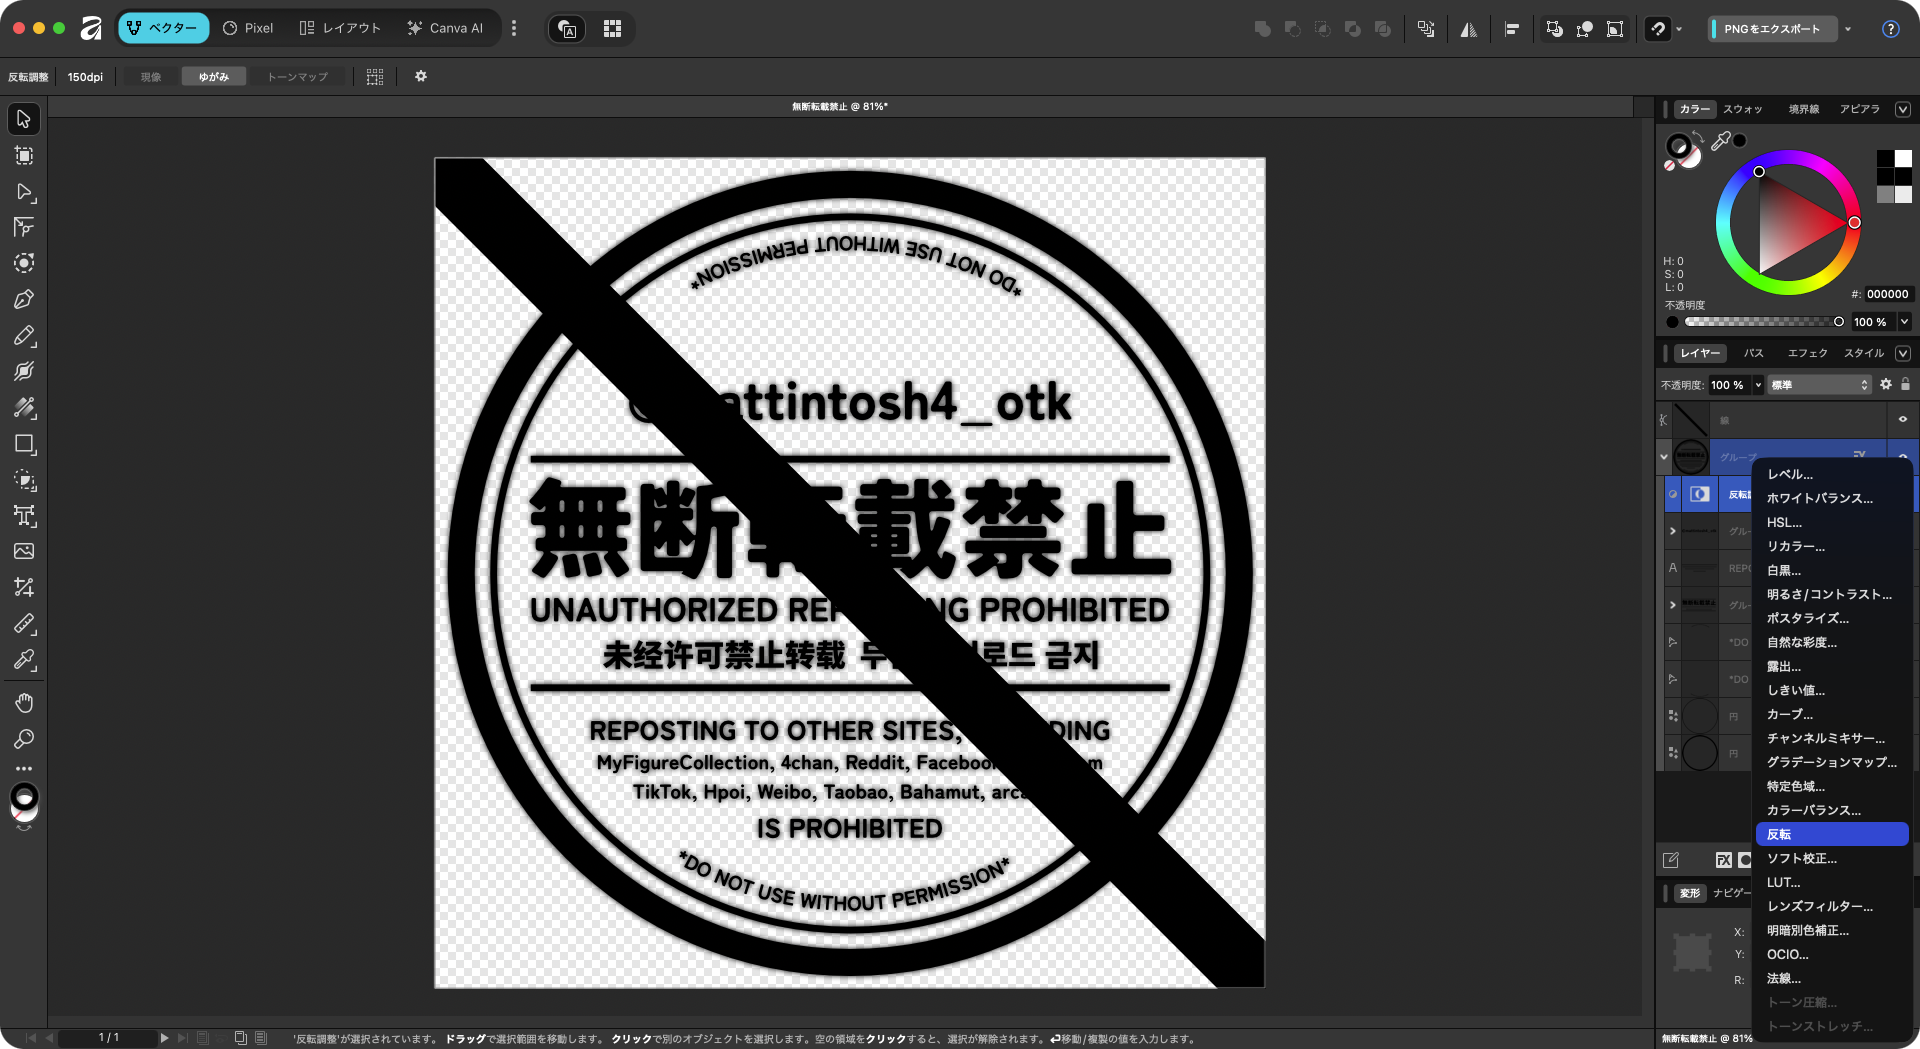Viewport: 1920px width, 1049px height.
Task: Click the next page arrow in status bar
Action: [164, 1038]
